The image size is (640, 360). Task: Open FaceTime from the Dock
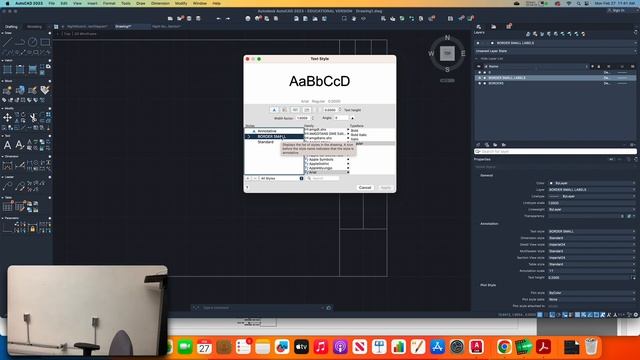click(x=185, y=347)
